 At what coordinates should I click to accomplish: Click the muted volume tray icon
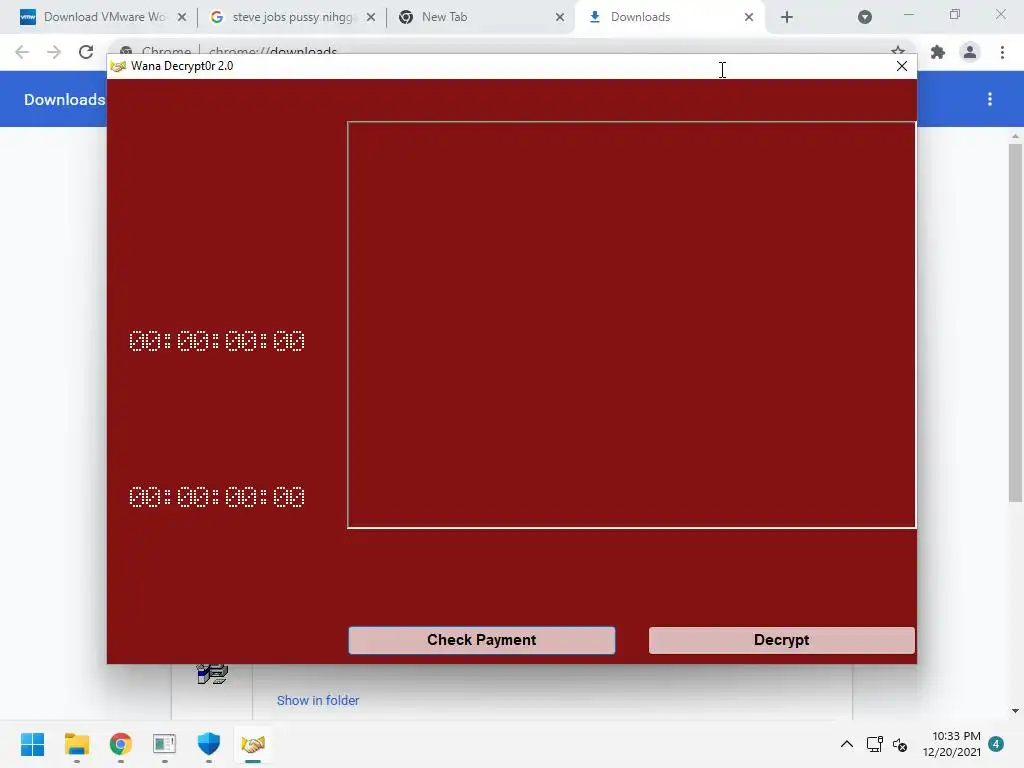click(x=900, y=744)
